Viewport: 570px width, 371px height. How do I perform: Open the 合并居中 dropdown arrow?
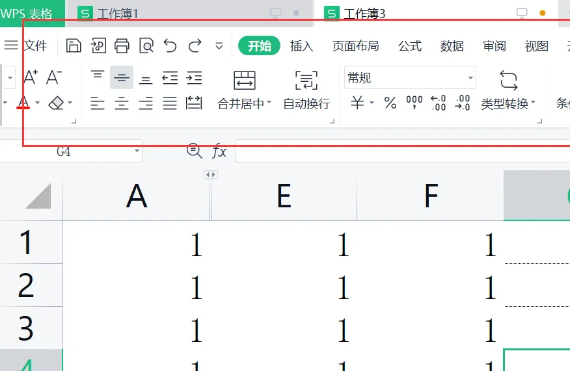pyautogui.click(x=269, y=103)
